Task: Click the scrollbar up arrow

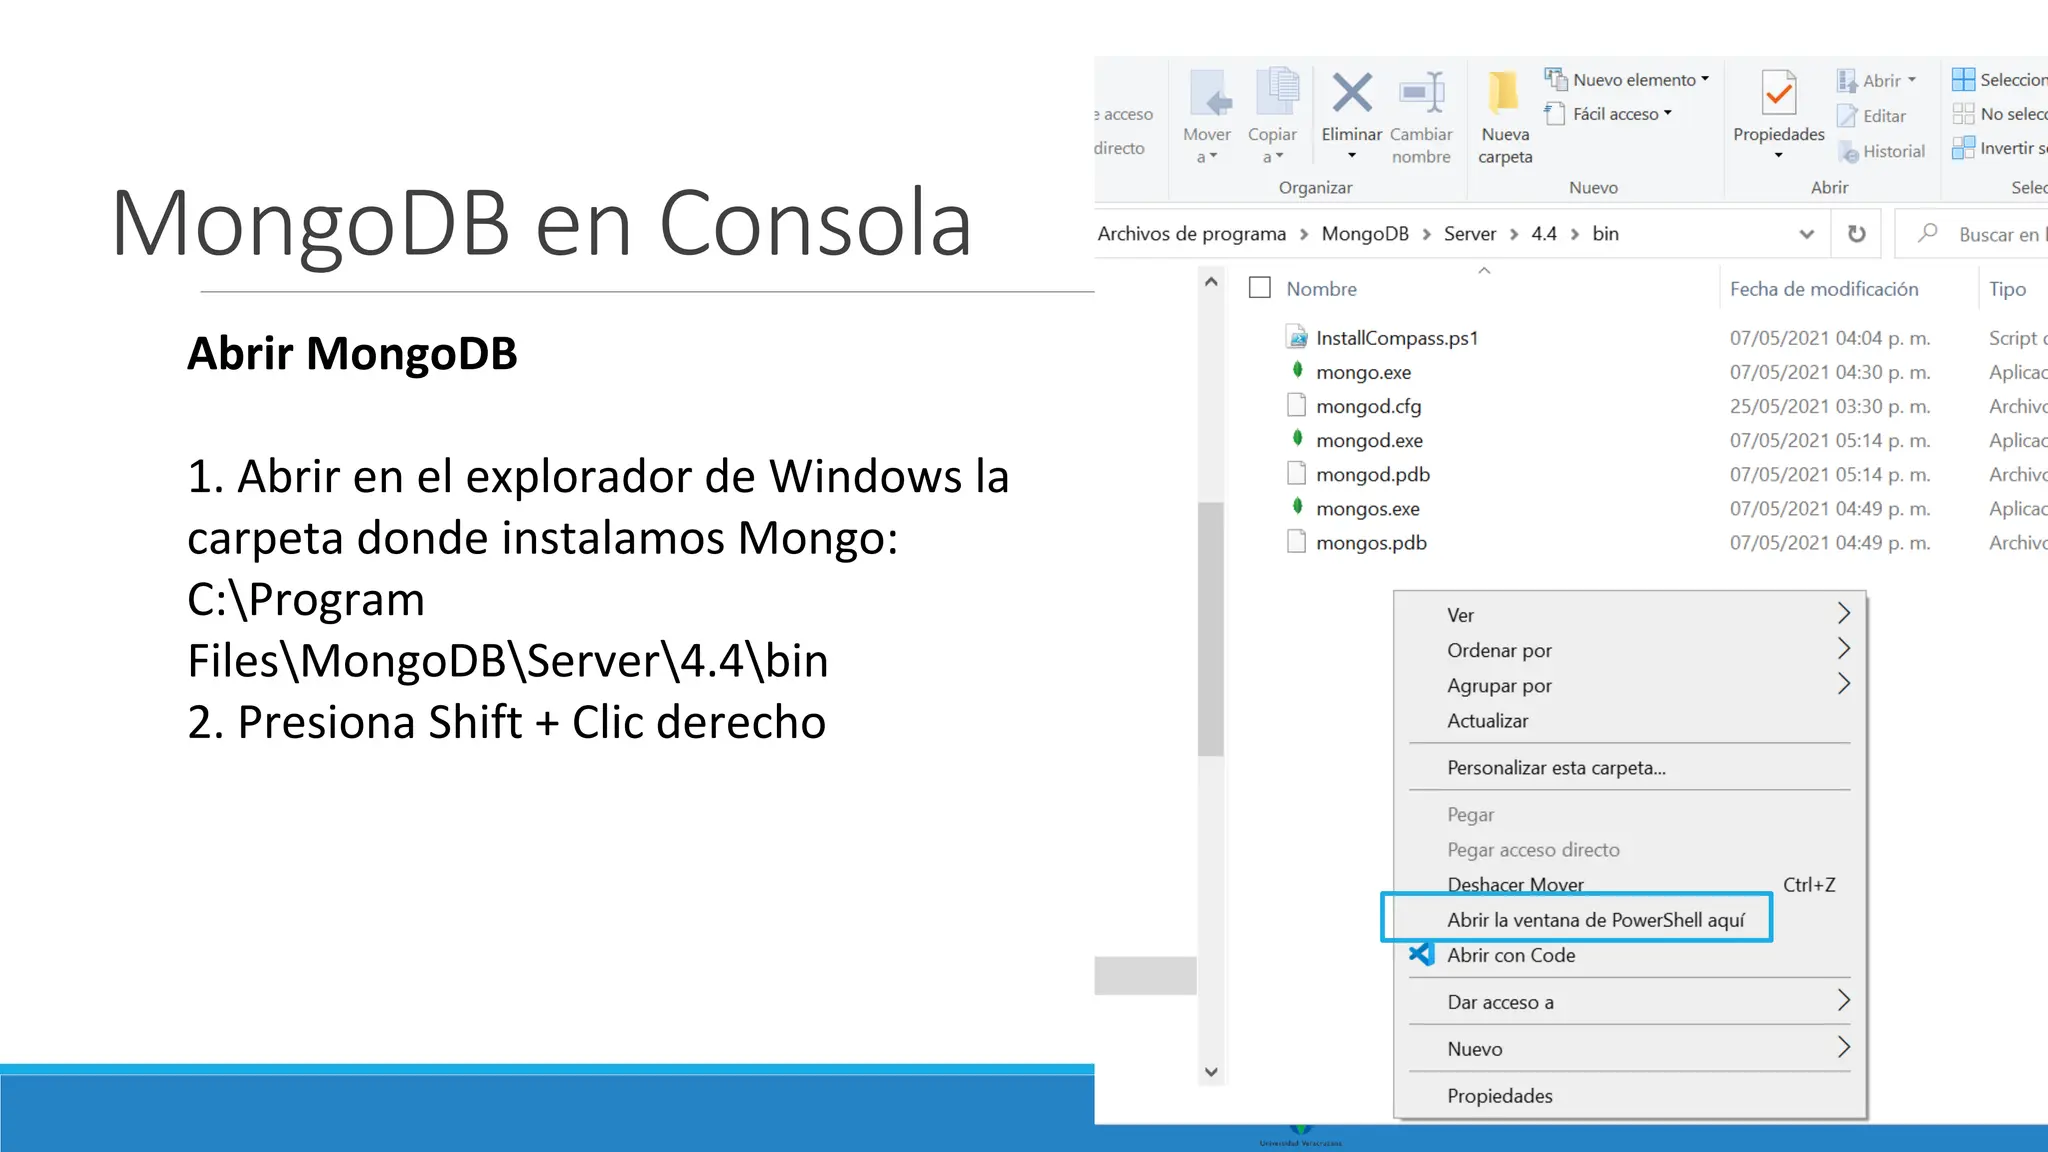Action: pos(1211,282)
